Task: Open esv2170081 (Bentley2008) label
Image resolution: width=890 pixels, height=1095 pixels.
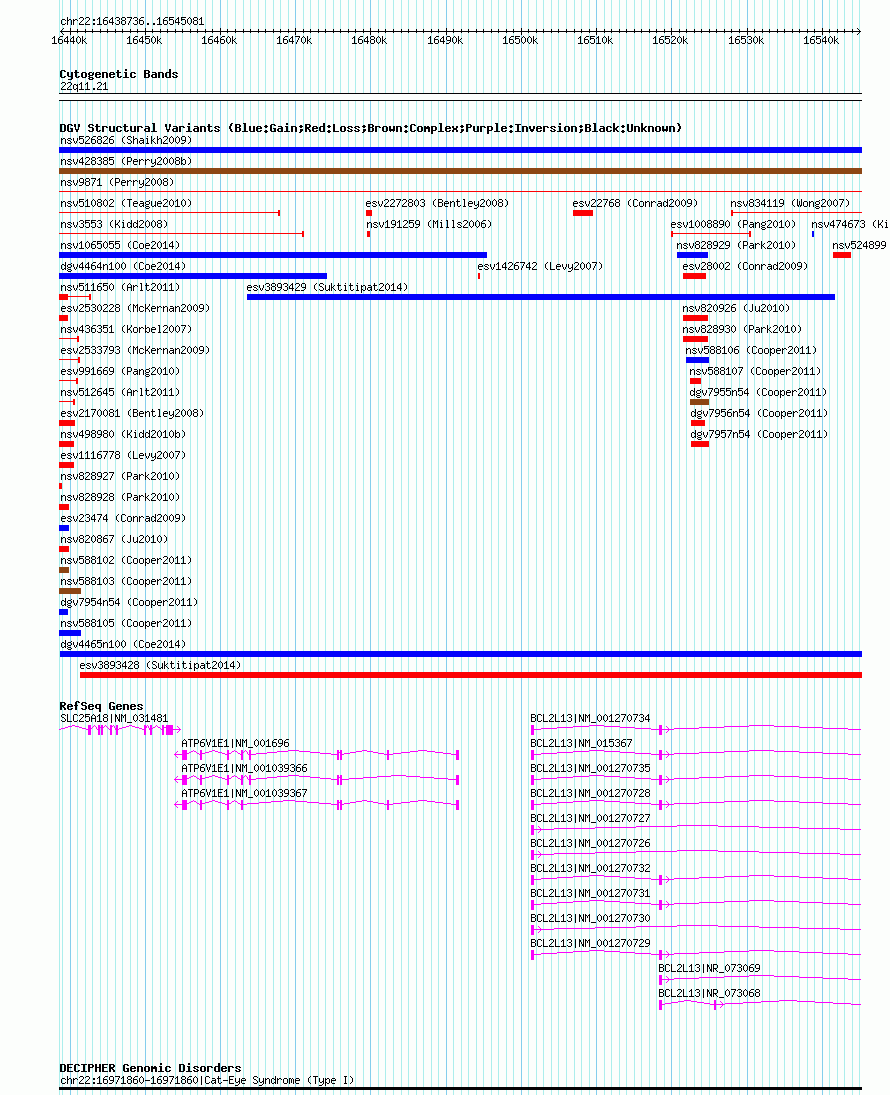Action: click(x=132, y=413)
